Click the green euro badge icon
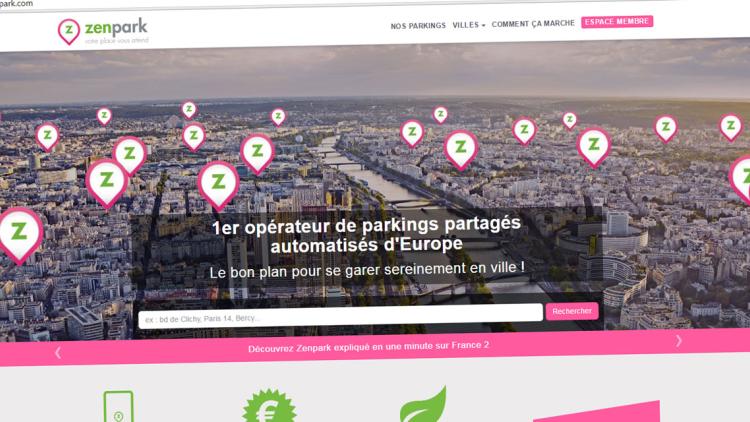The image size is (750, 422). point(269,406)
